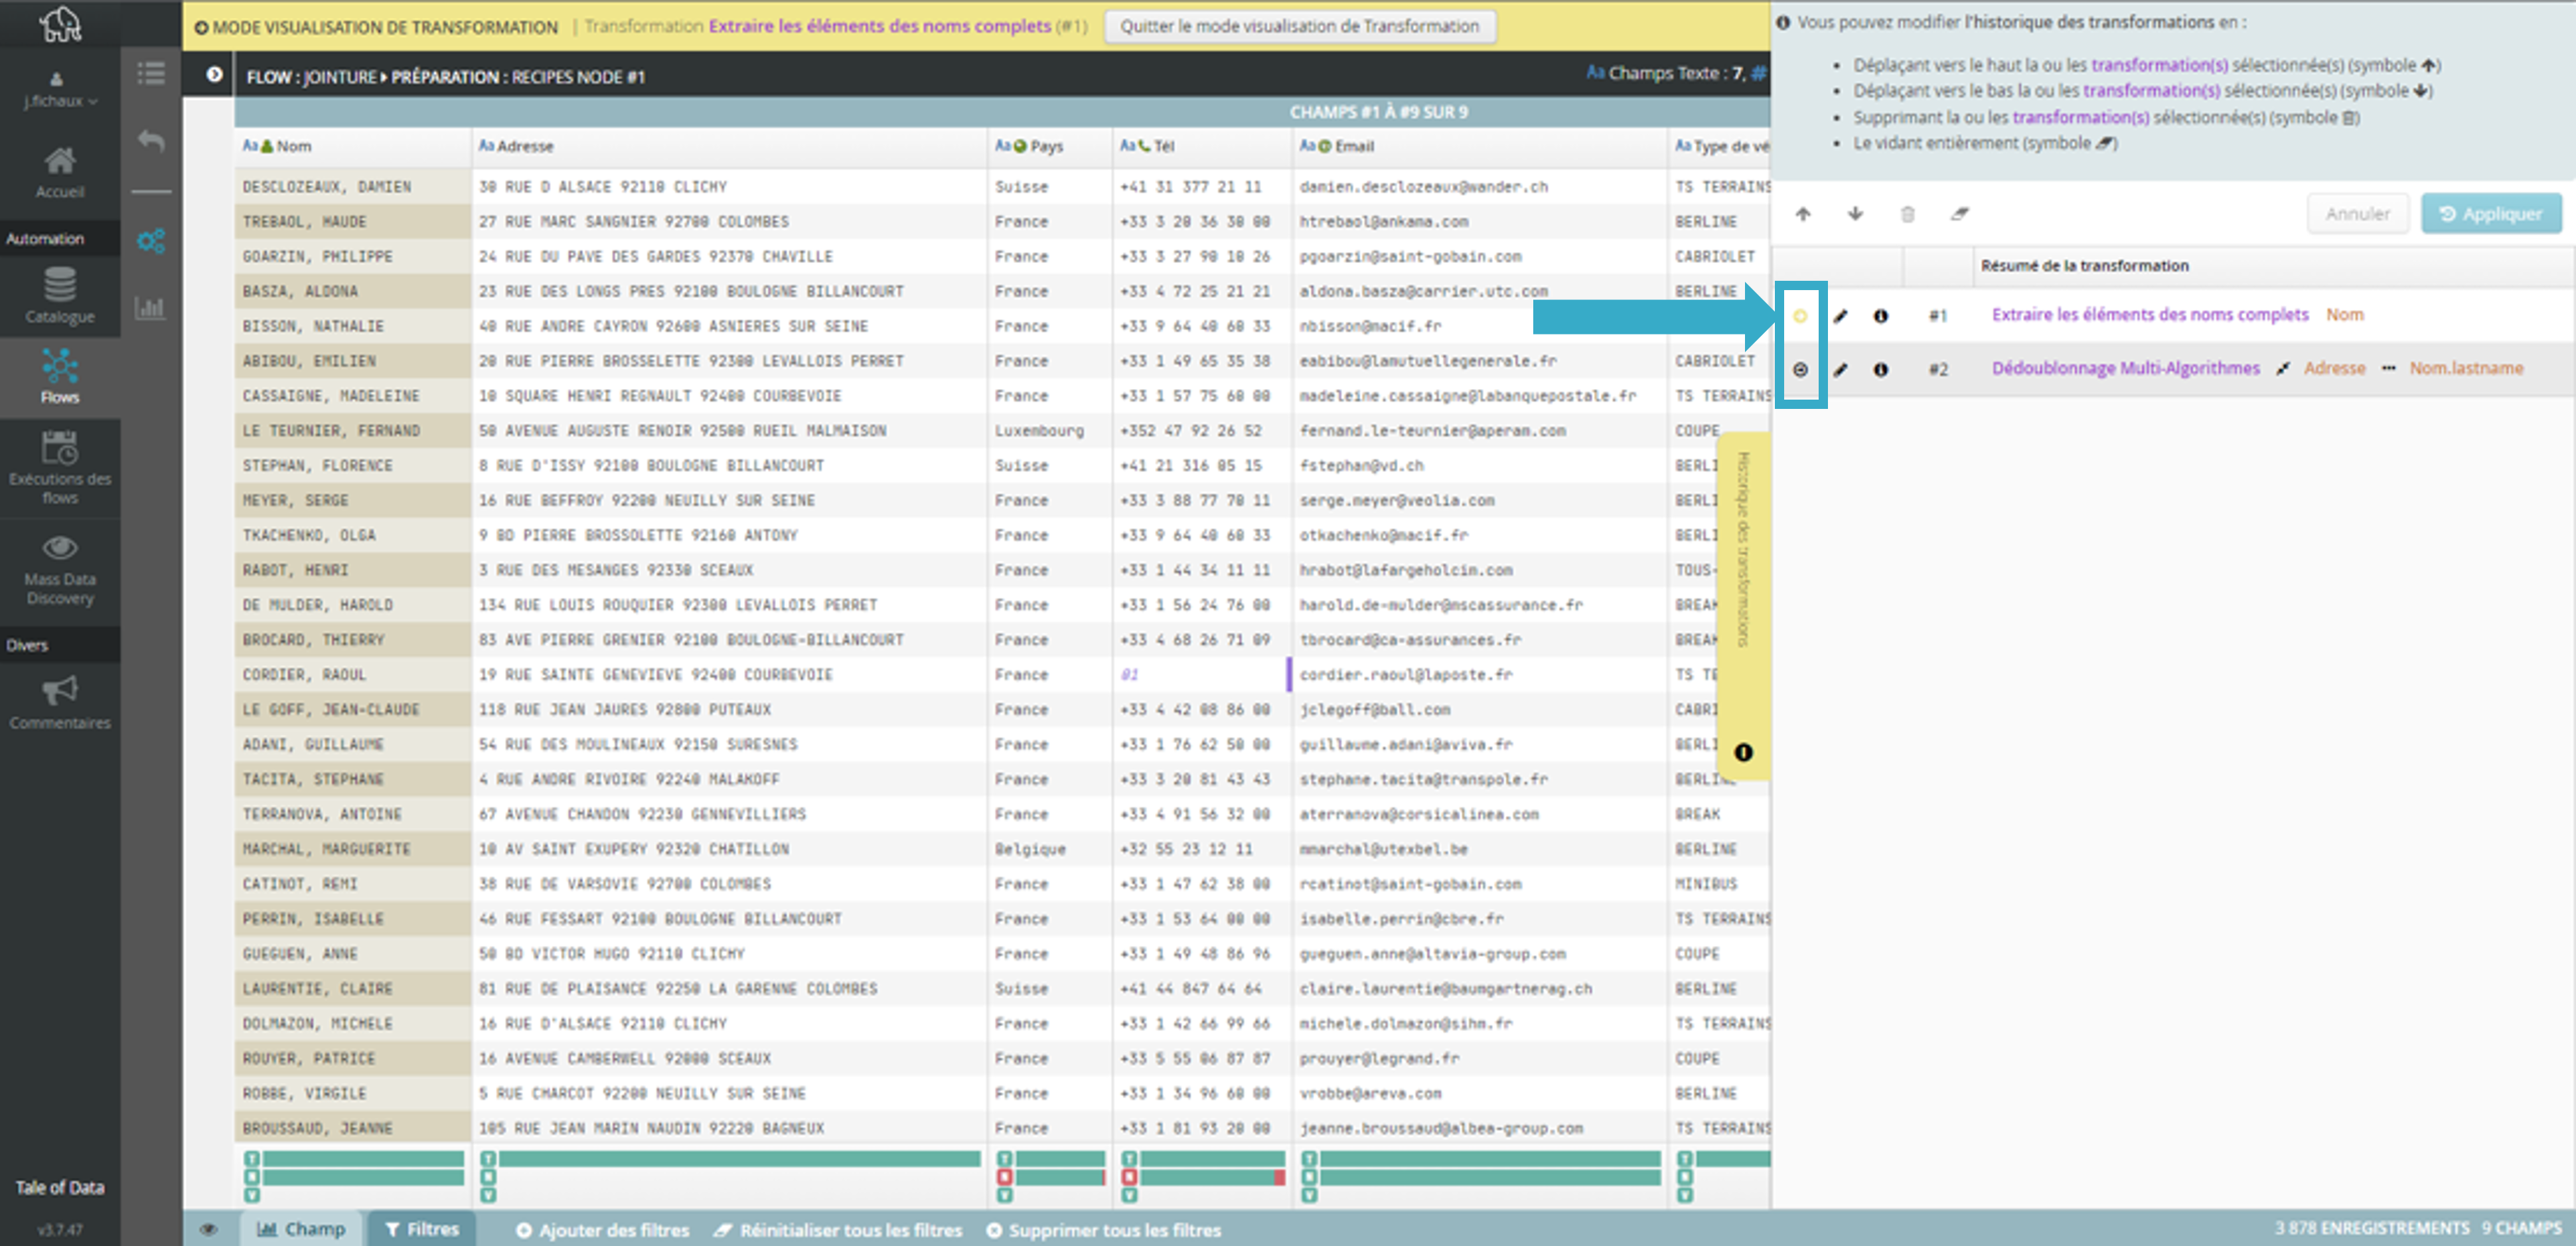Open the Commentaires section
The height and width of the screenshot is (1246, 2576).
coord(60,703)
